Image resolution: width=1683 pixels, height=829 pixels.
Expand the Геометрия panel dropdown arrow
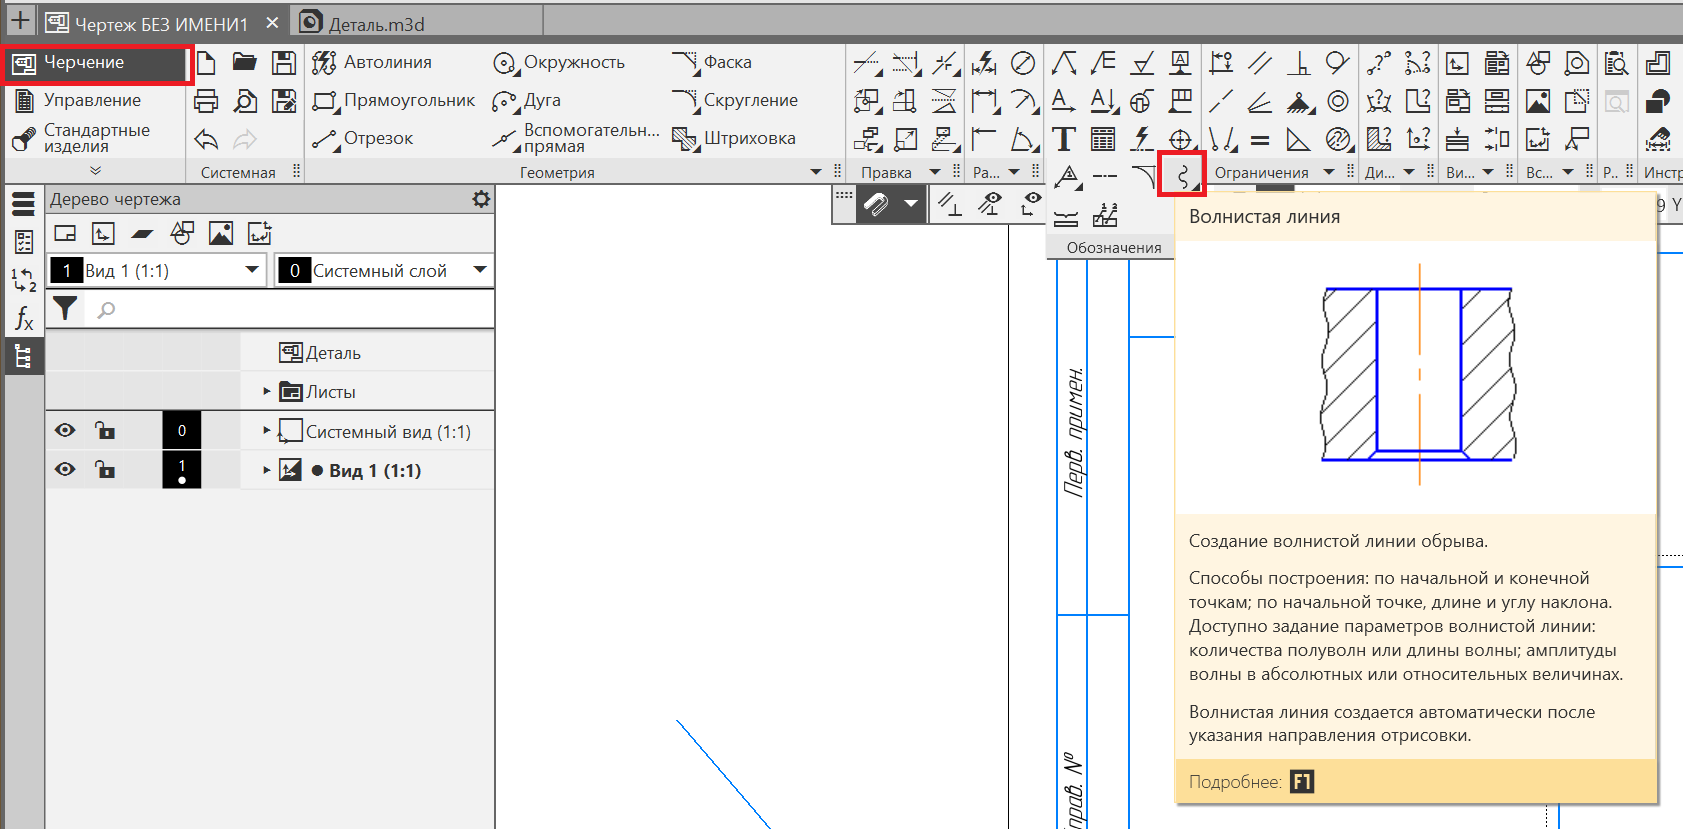(x=816, y=172)
